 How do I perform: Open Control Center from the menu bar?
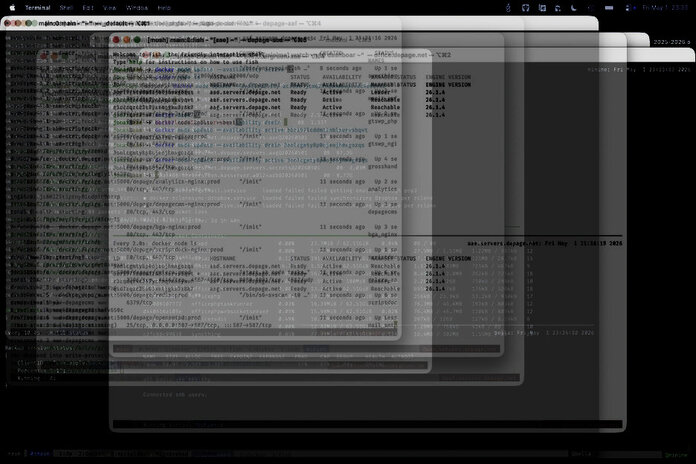(628, 8)
